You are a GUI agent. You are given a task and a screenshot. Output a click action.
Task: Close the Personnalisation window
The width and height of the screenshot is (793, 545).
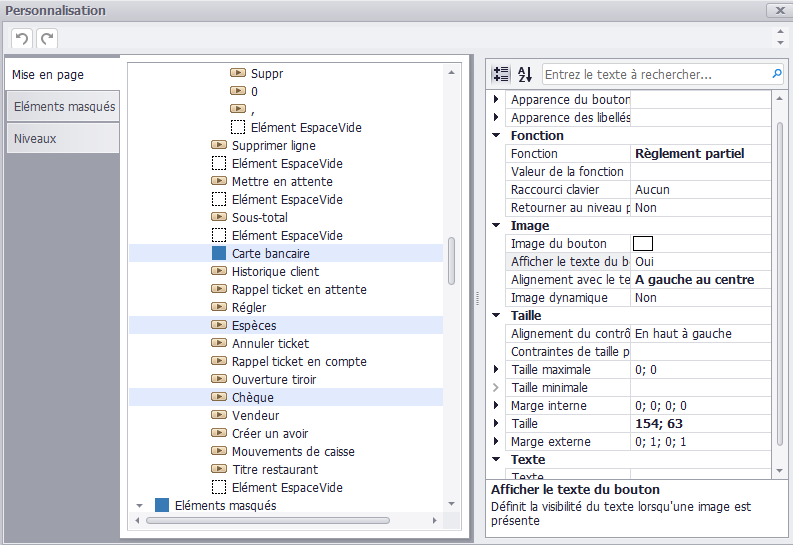780,10
